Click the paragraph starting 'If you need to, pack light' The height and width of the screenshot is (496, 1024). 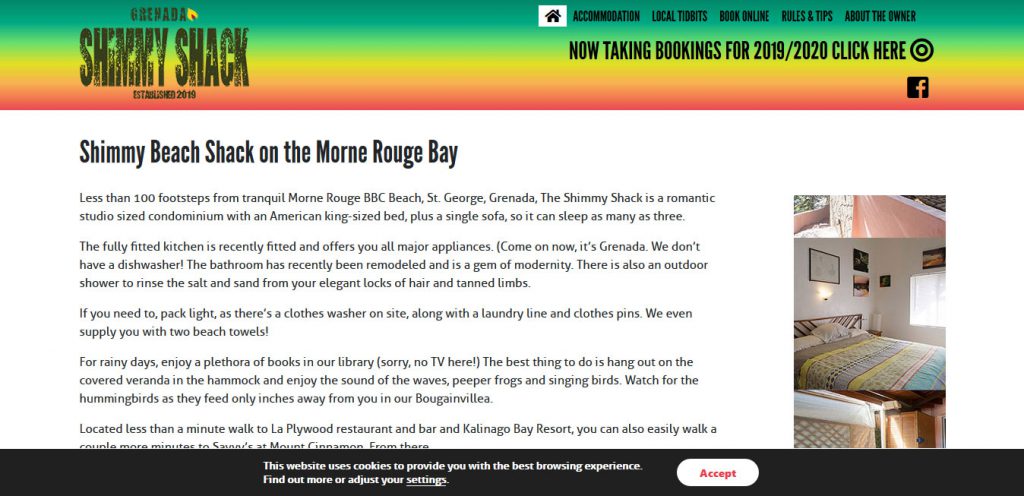point(386,322)
